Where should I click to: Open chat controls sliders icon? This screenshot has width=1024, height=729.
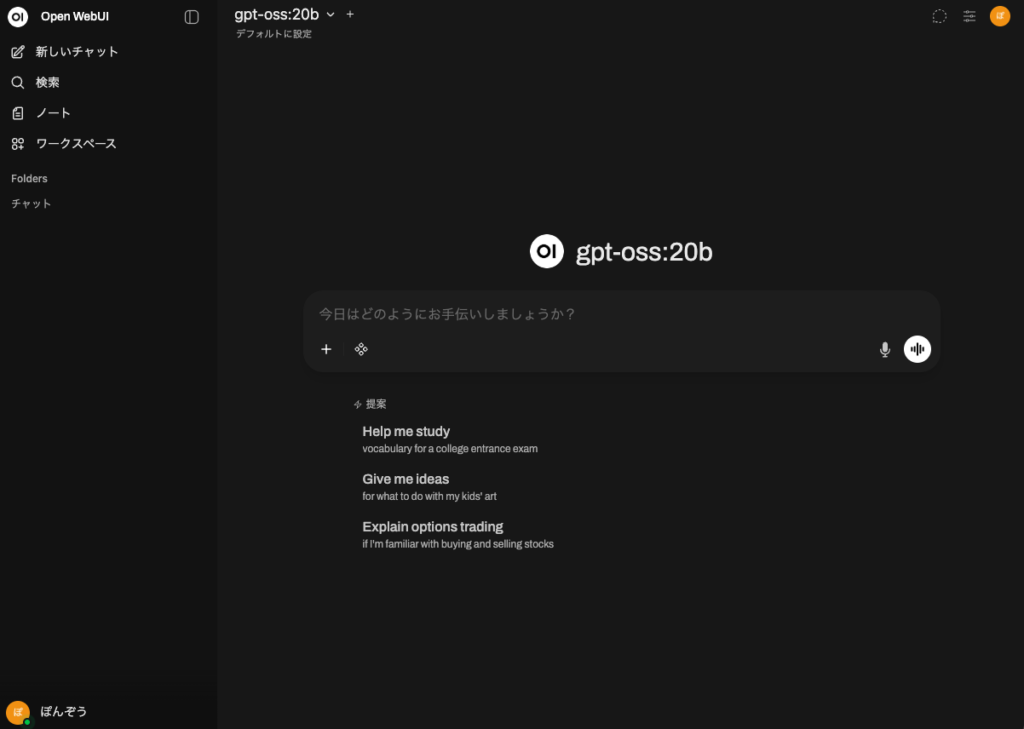969,16
